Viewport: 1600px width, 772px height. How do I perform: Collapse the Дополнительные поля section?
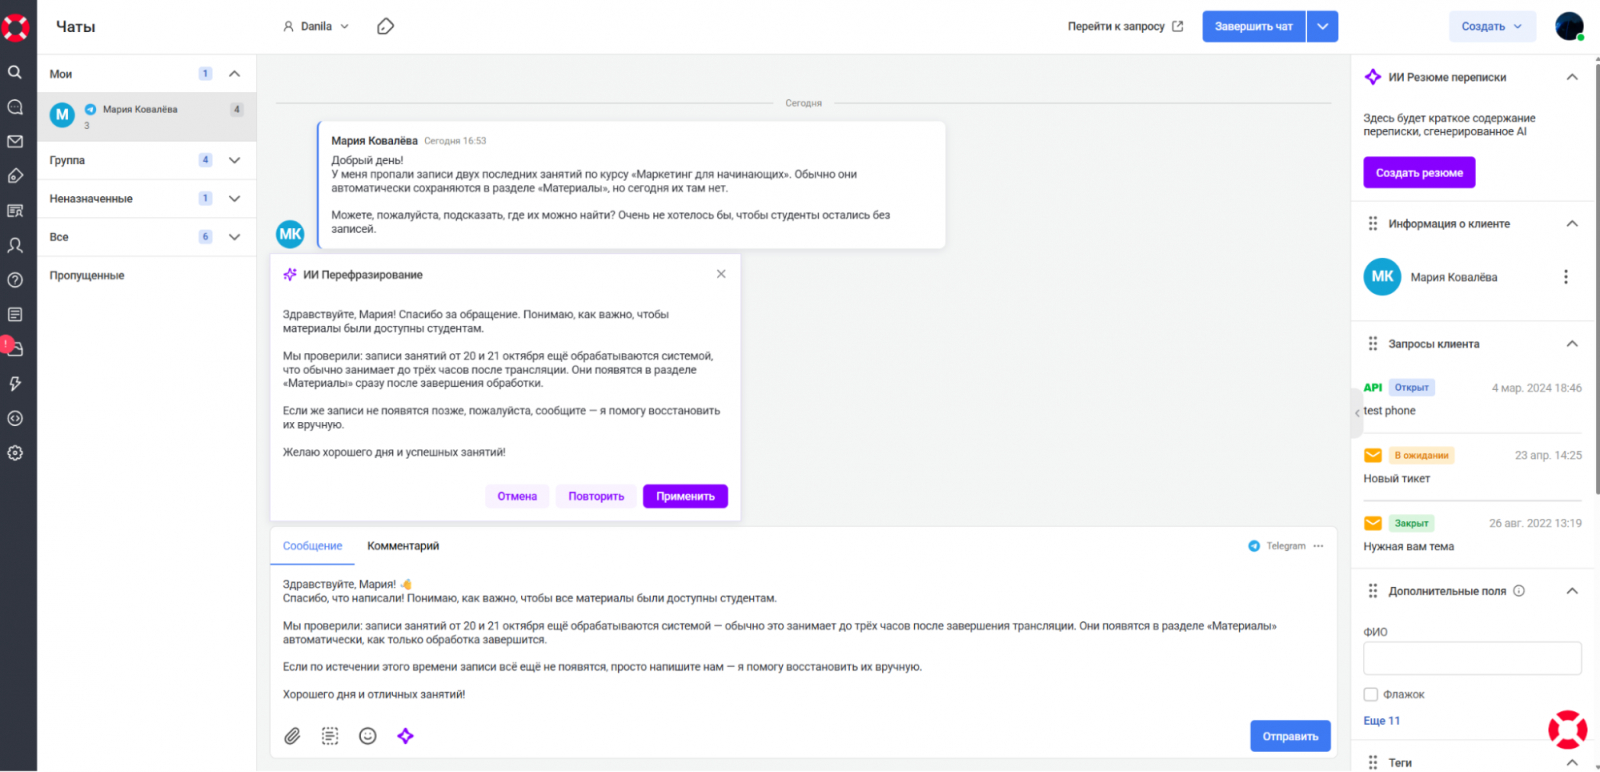coord(1572,591)
